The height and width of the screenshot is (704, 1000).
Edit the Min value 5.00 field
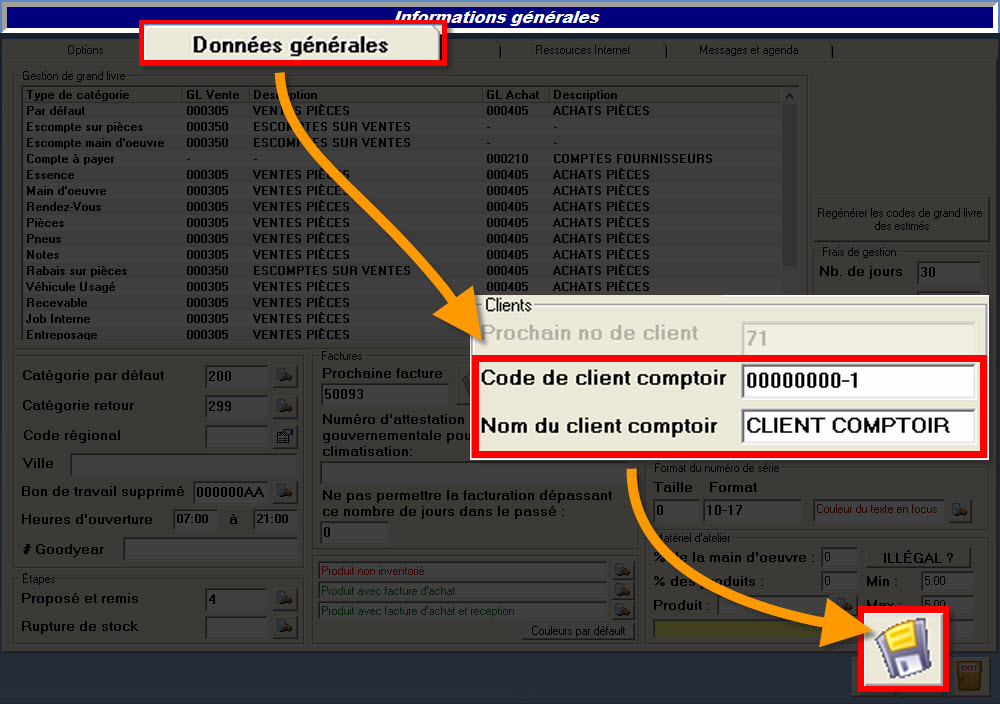point(948,582)
